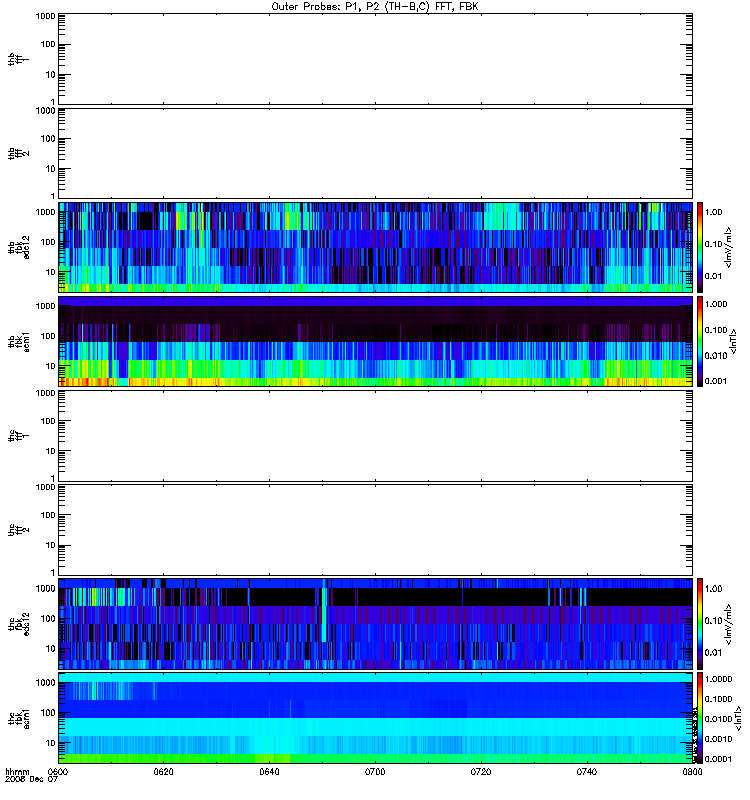Click the empty "thc fff 2" plot panel
Image resolution: width=750 pixels, height=800 pixels.
[x=376, y=530]
